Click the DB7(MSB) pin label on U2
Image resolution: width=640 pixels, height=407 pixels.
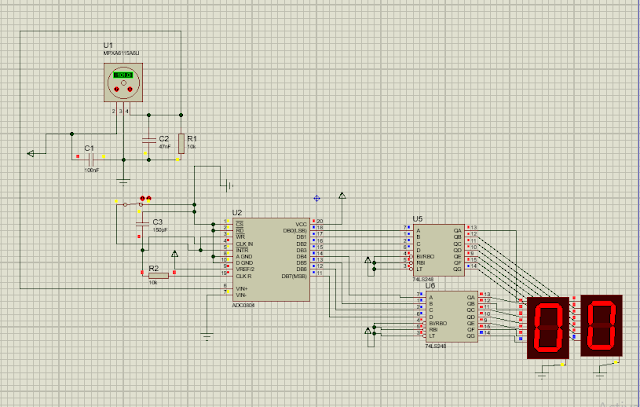coord(294,276)
